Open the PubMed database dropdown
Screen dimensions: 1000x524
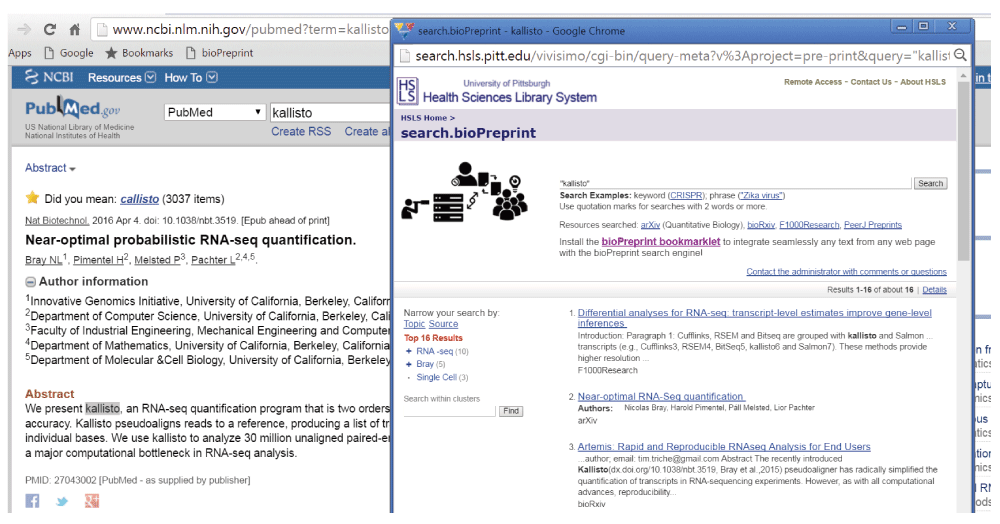click(215, 113)
